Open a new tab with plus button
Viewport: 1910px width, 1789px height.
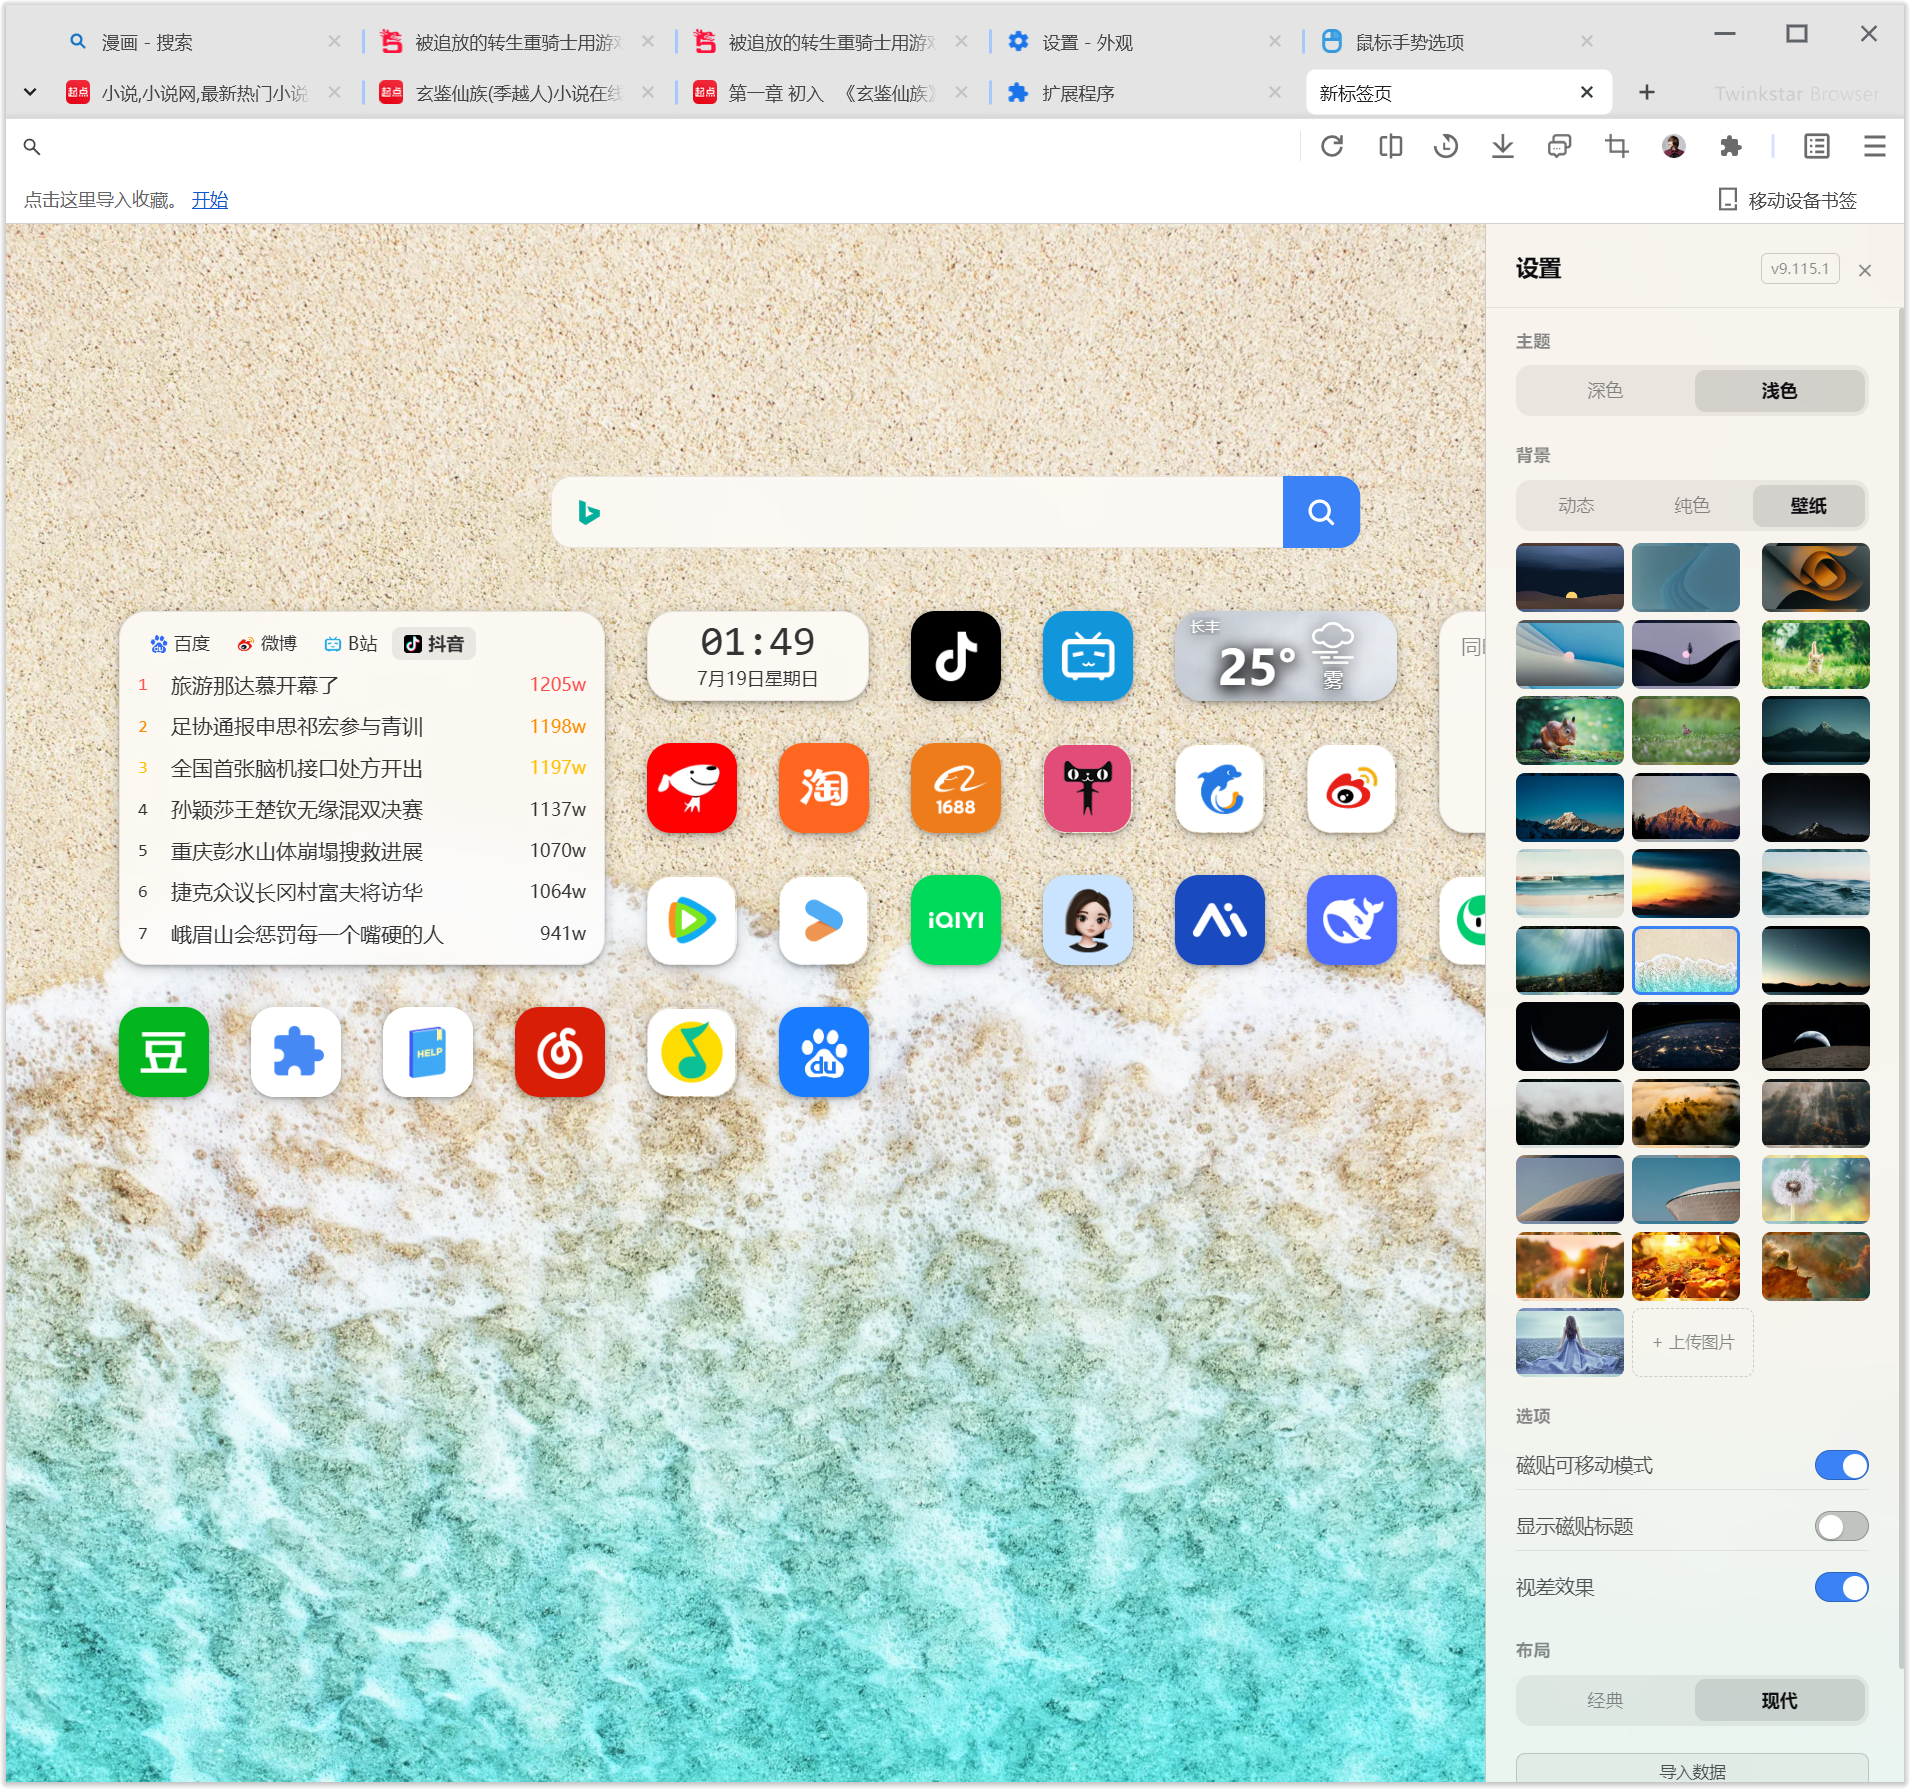coord(1646,92)
